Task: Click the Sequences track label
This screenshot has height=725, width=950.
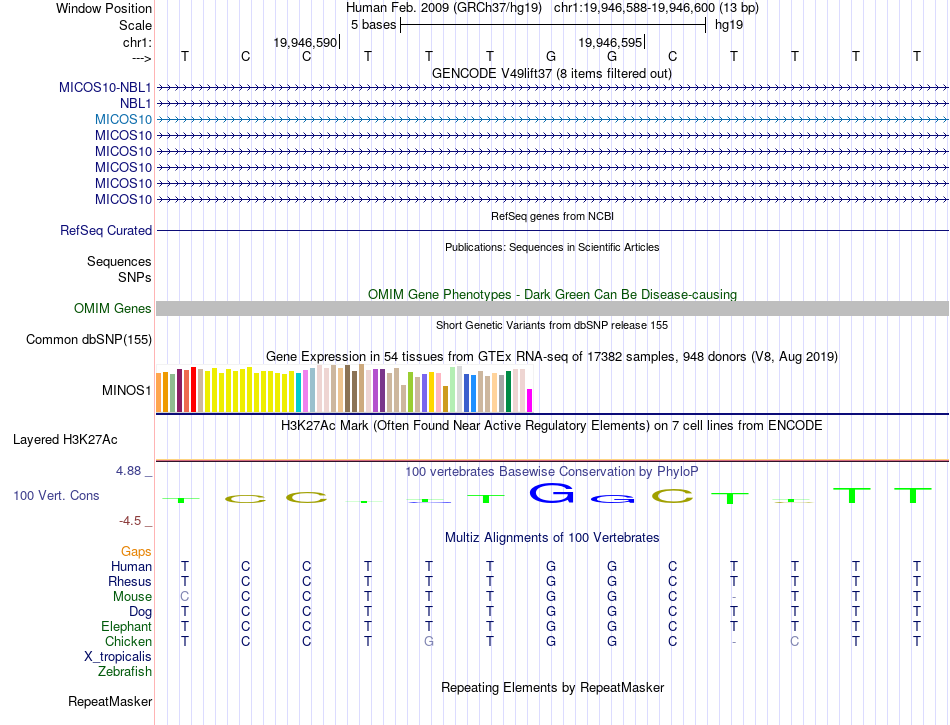Action: click(x=119, y=261)
